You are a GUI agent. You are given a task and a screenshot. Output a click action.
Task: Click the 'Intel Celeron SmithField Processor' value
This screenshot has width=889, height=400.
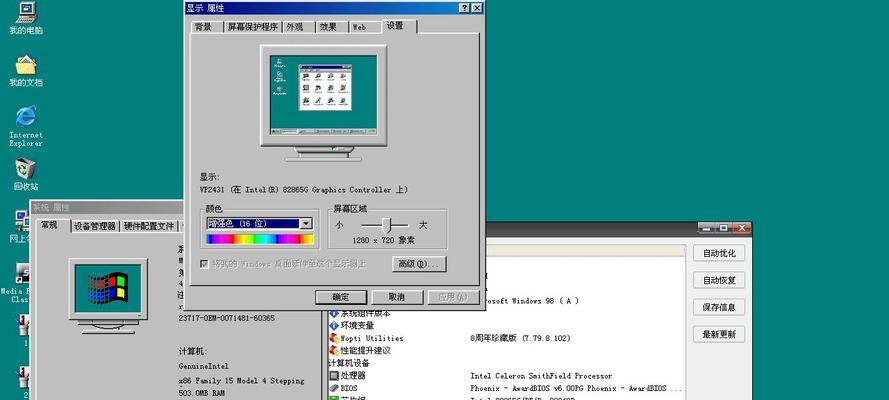[x=541, y=376]
